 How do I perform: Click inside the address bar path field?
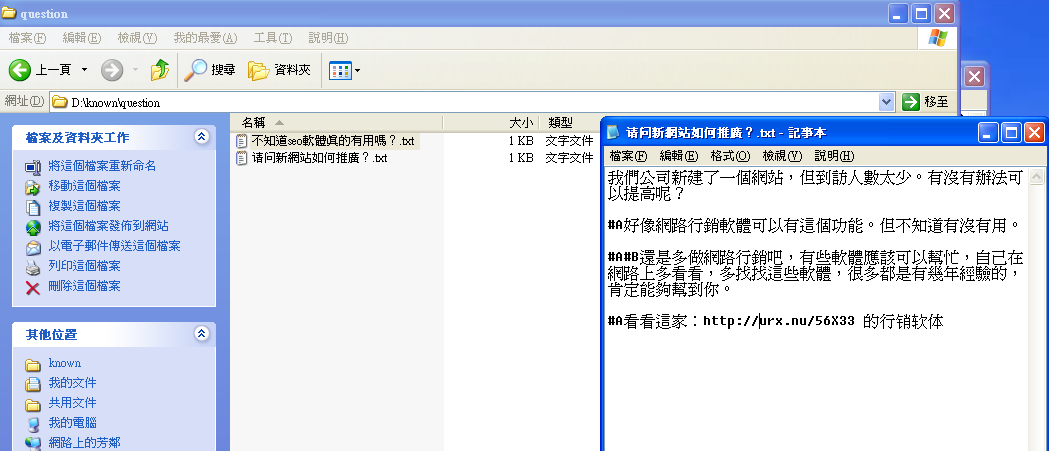[450, 102]
